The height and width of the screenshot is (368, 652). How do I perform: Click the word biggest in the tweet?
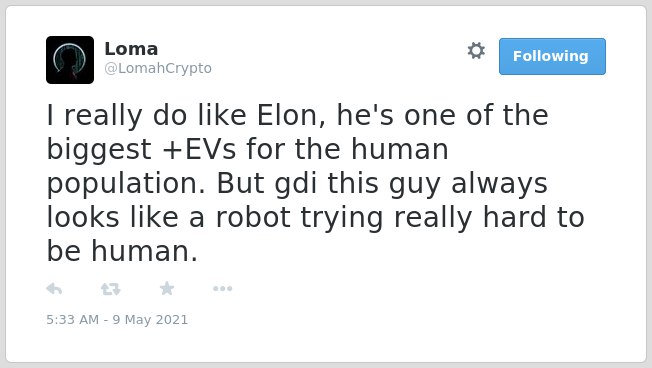[99, 149]
